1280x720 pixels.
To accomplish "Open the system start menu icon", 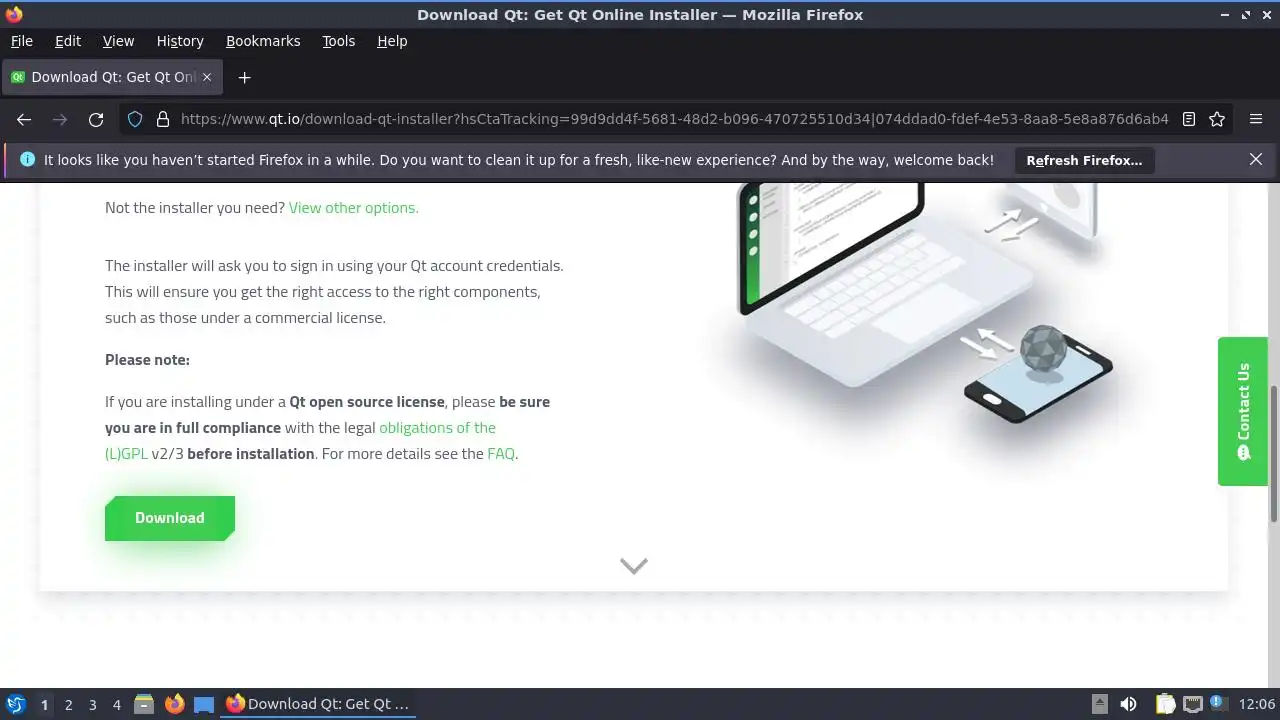I will point(16,704).
